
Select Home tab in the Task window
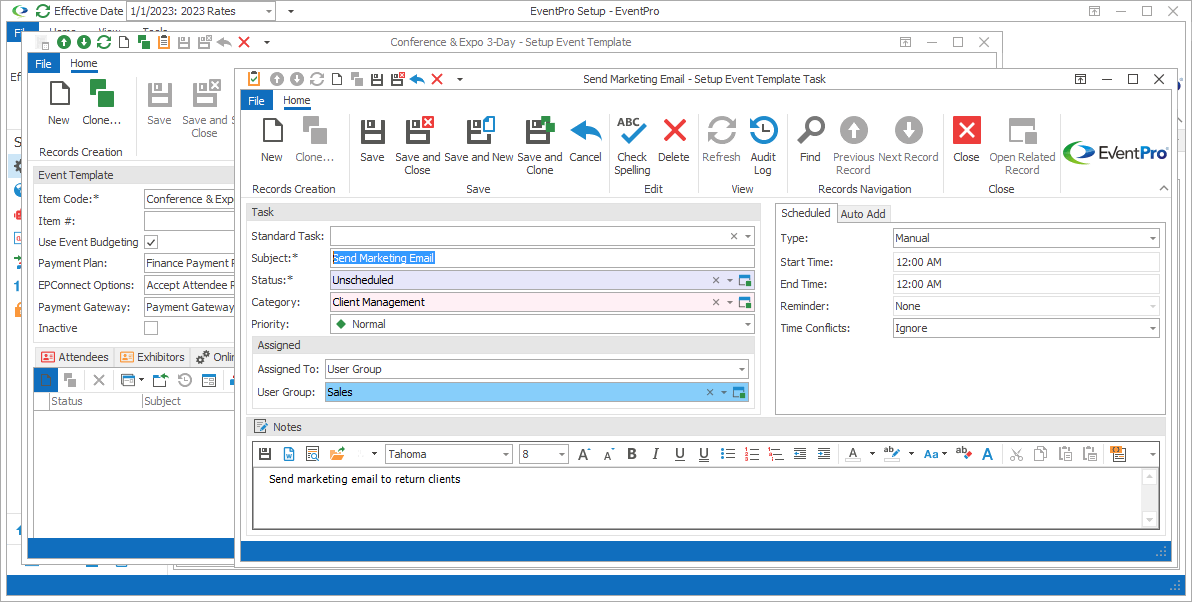tap(296, 100)
